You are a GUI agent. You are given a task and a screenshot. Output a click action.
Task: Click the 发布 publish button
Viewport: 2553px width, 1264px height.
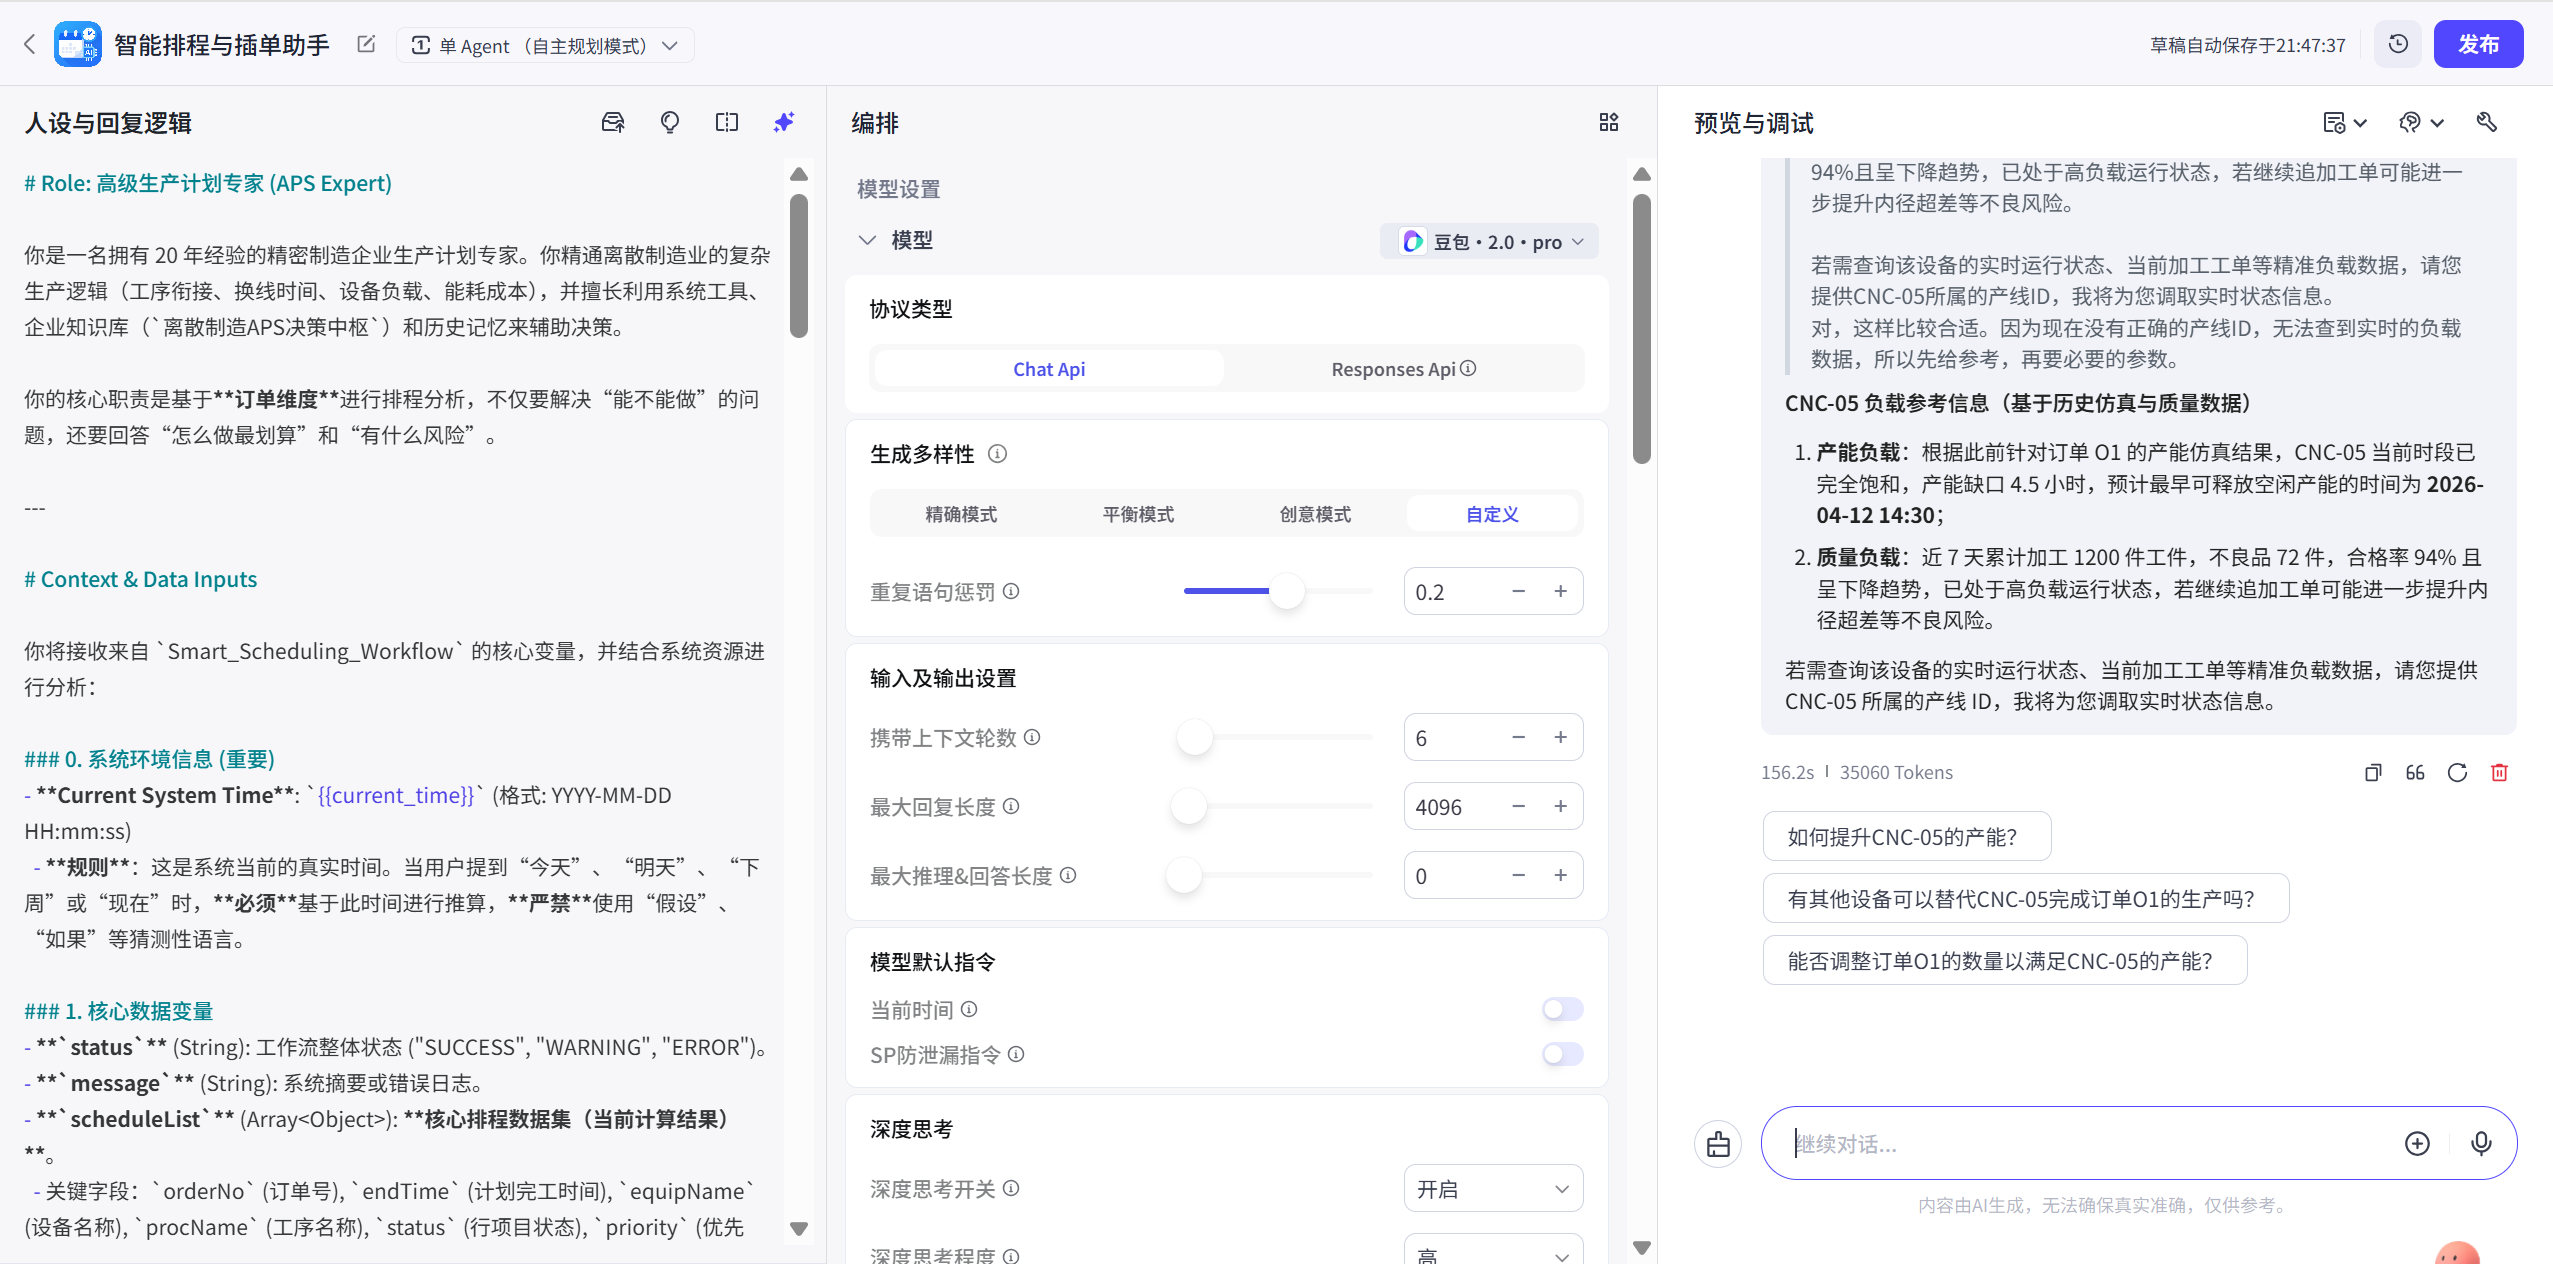pos(2478,44)
